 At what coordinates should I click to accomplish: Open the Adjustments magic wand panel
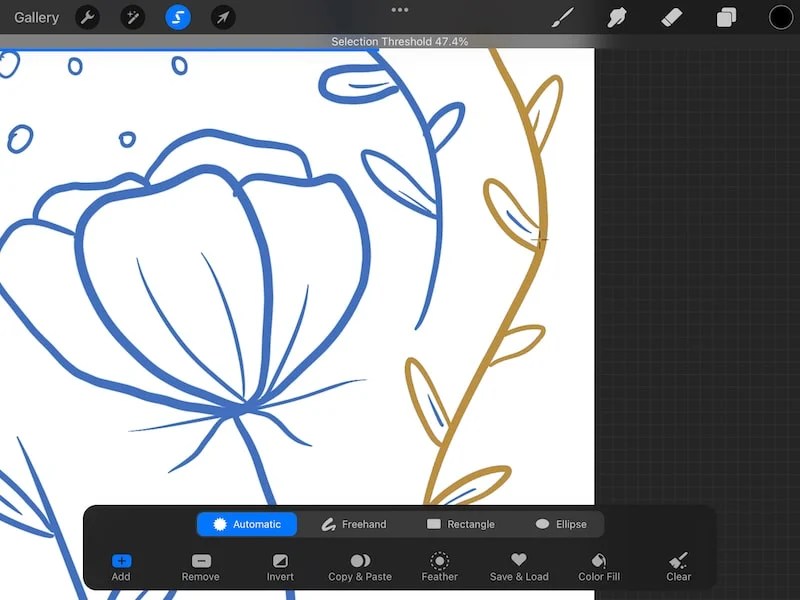click(132, 17)
